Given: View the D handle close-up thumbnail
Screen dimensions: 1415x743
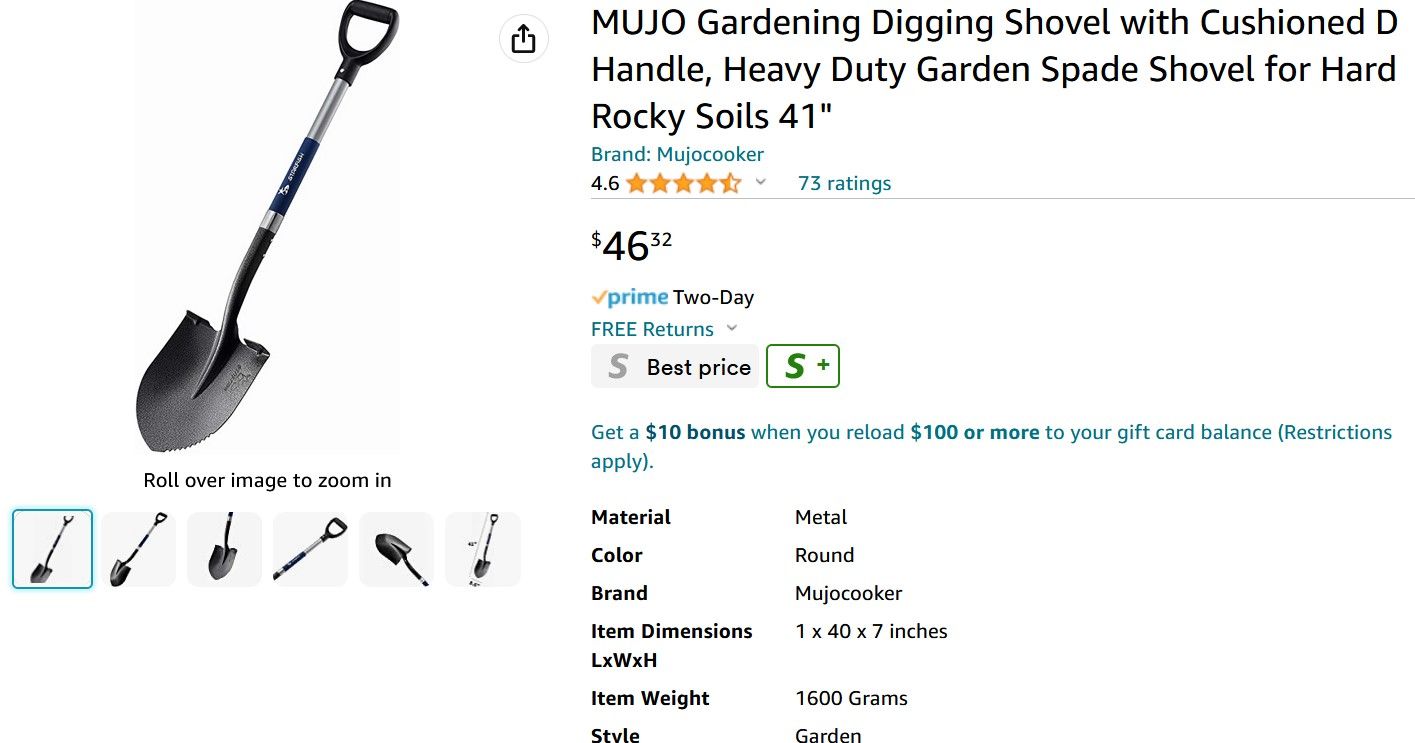Looking at the screenshot, I should coord(310,549).
